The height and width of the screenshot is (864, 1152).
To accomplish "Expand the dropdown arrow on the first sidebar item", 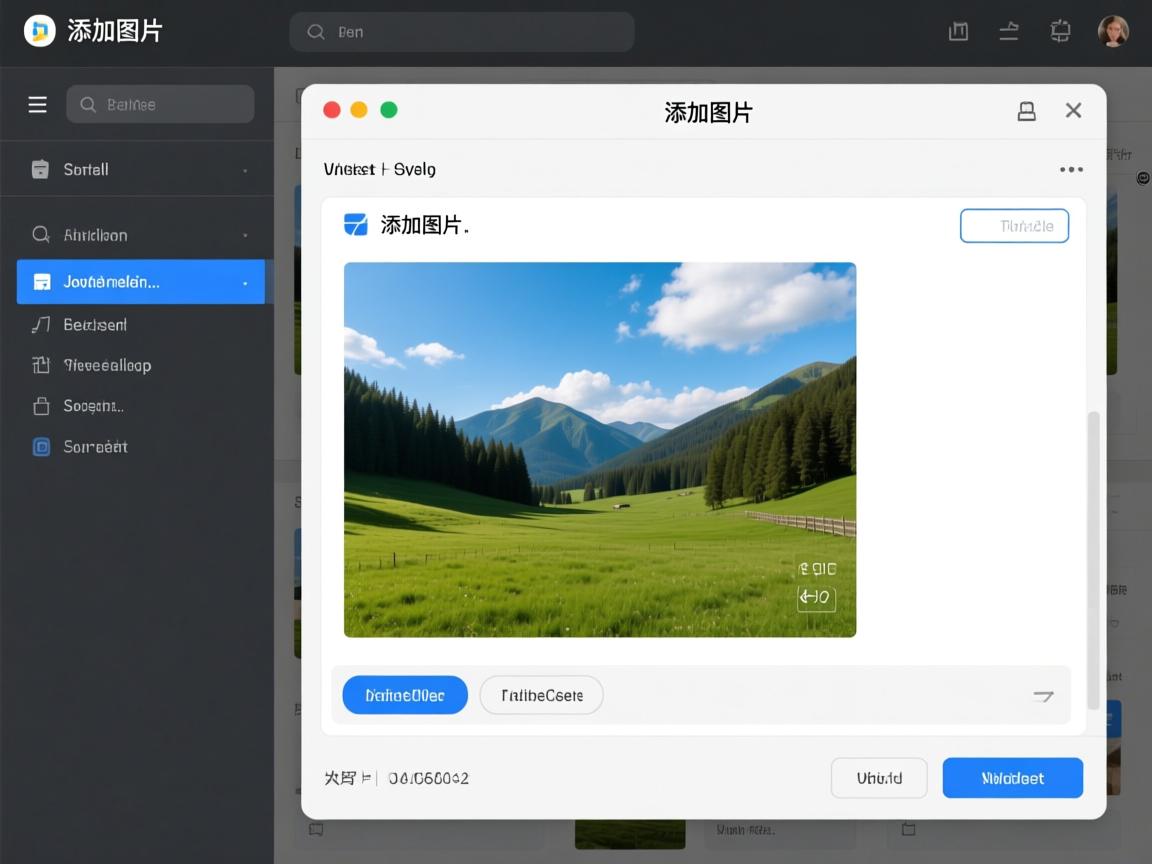I will pyautogui.click(x=245, y=169).
